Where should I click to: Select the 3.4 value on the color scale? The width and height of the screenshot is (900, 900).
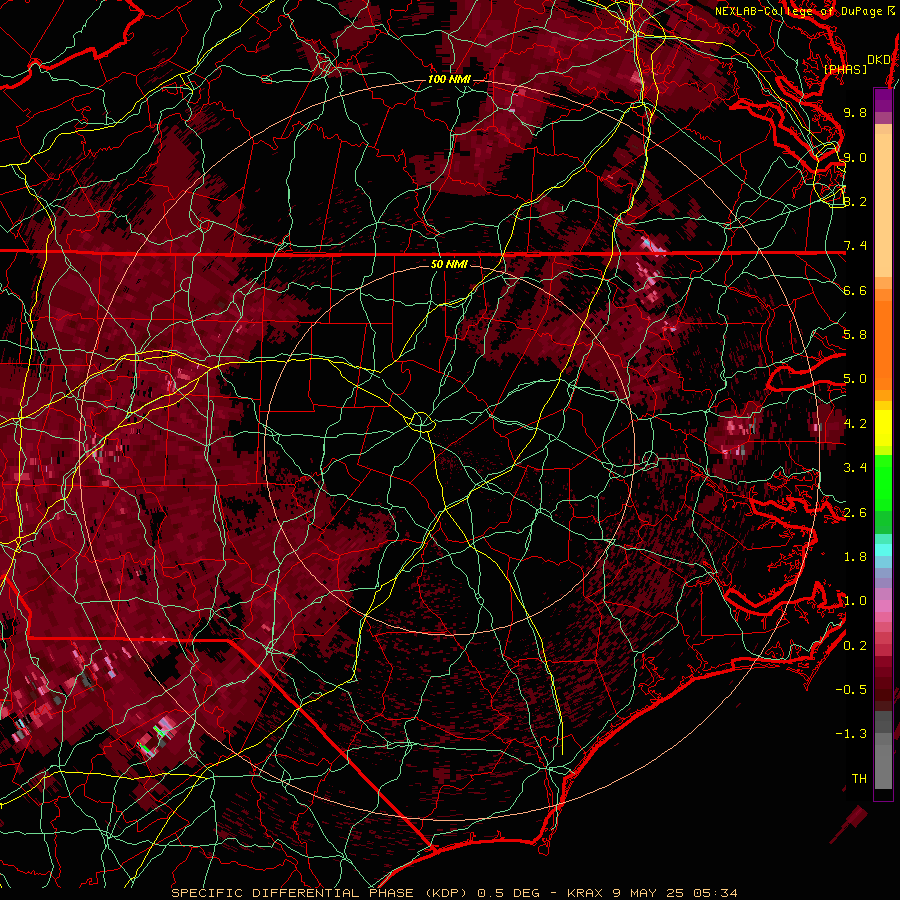coord(855,468)
